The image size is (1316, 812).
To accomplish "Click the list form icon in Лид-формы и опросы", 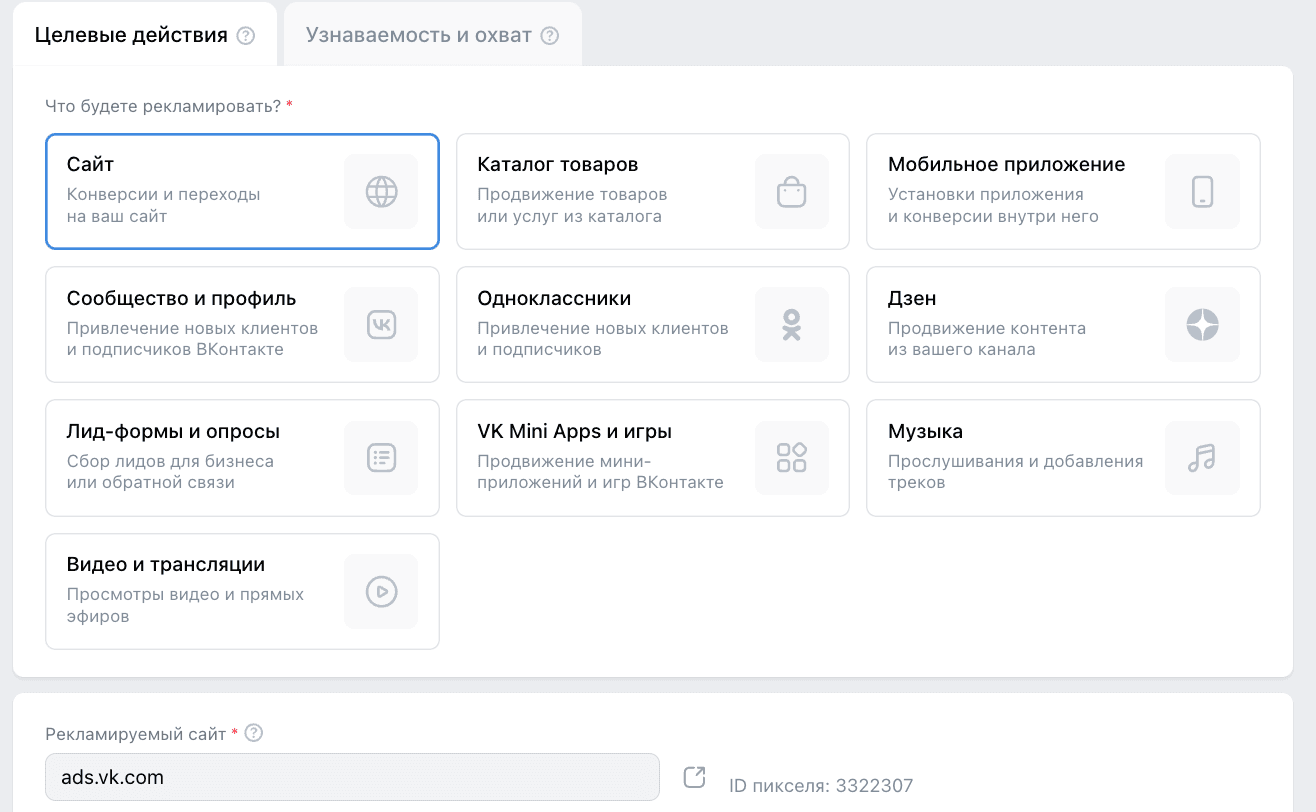I will 381,458.
